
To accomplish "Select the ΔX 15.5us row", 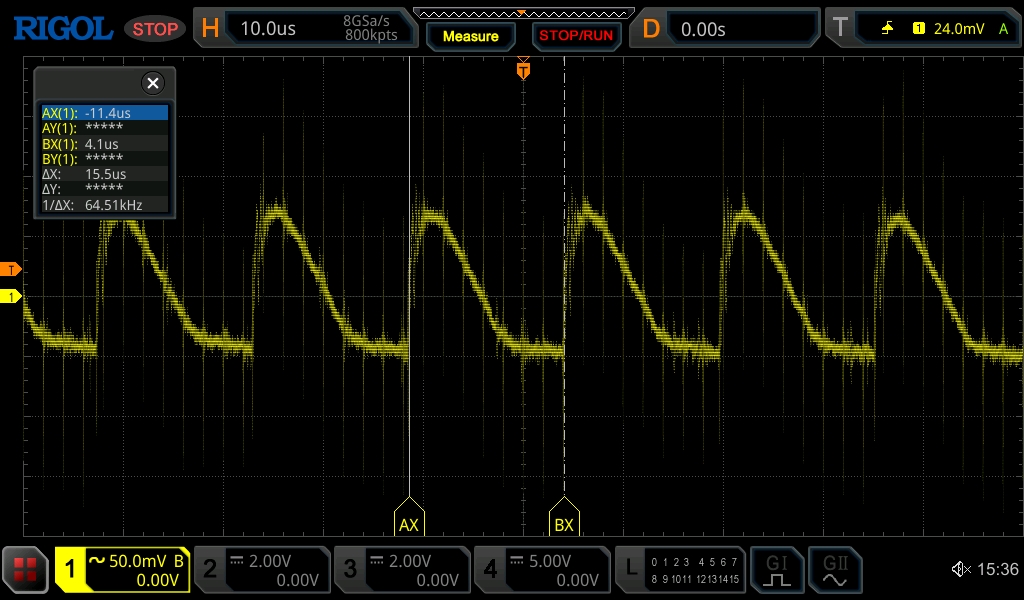I will pyautogui.click(x=104, y=174).
